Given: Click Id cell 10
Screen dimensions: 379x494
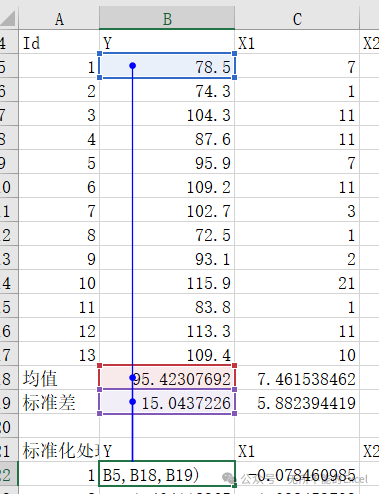Looking at the screenshot, I should point(59,282).
